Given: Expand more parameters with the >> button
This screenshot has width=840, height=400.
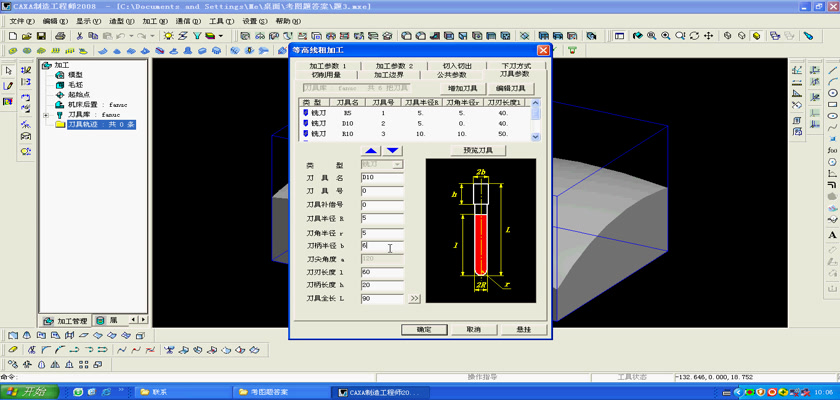Looking at the screenshot, I should 414,299.
